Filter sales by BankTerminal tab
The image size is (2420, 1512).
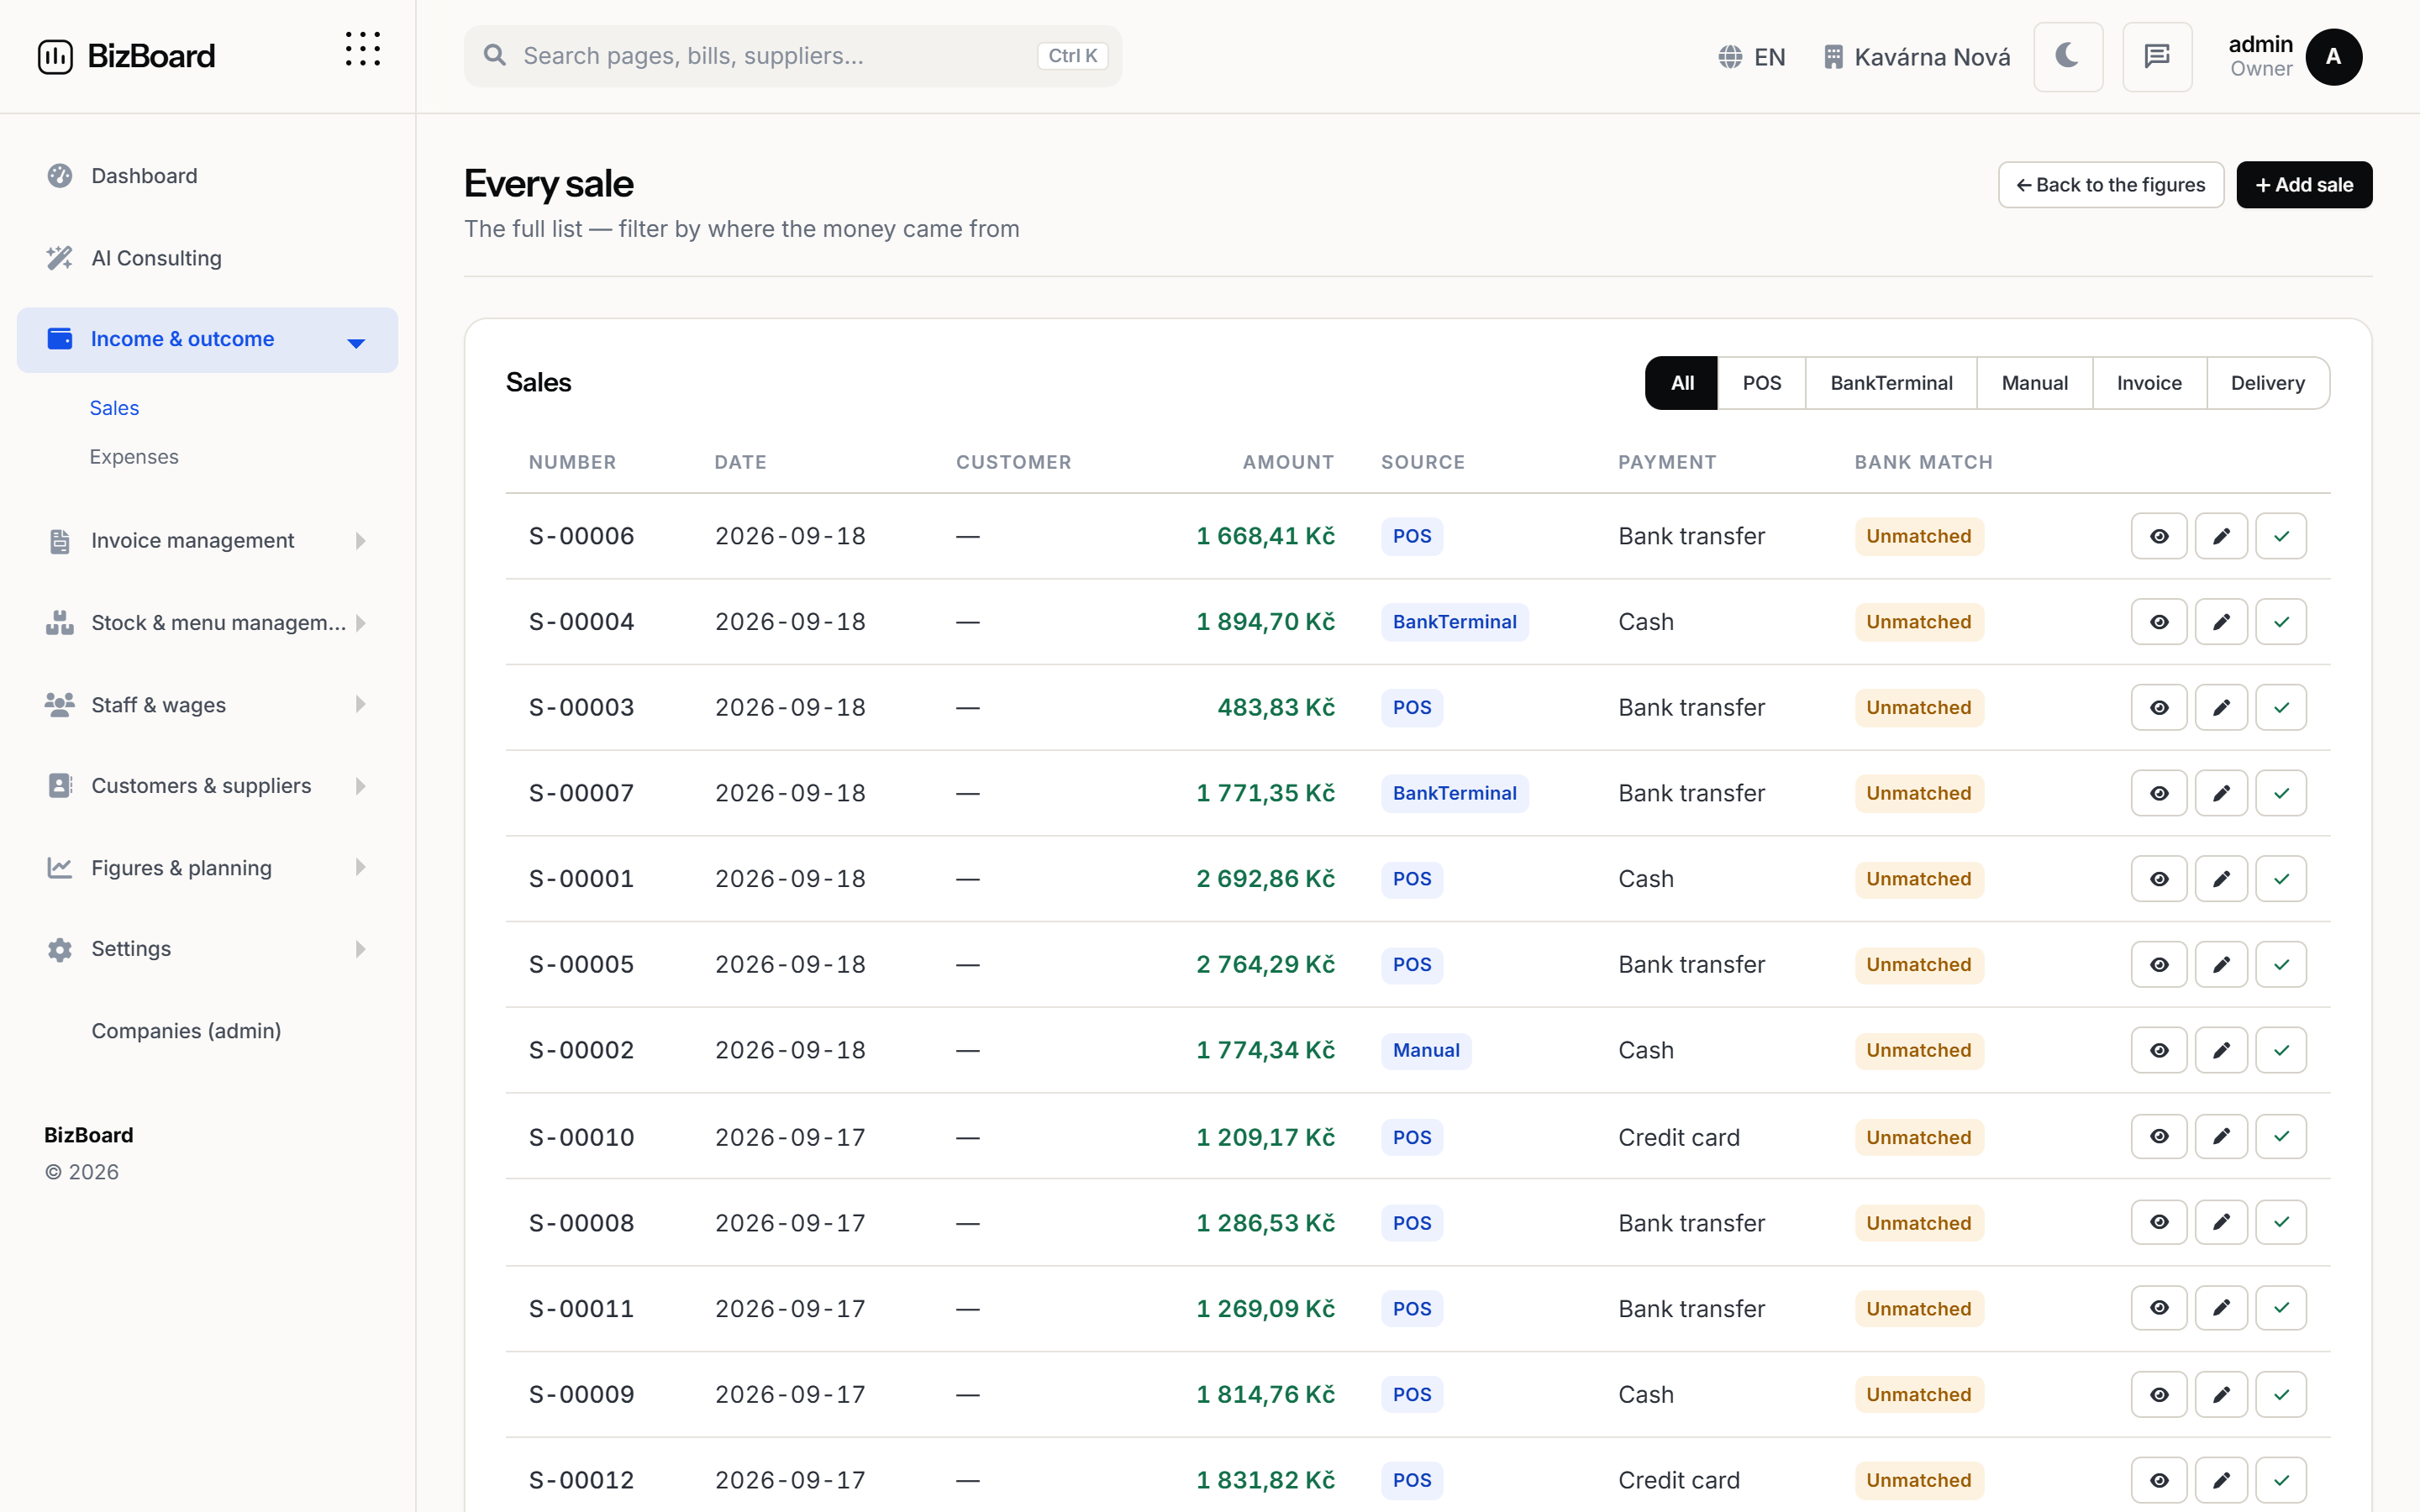[x=1891, y=383]
